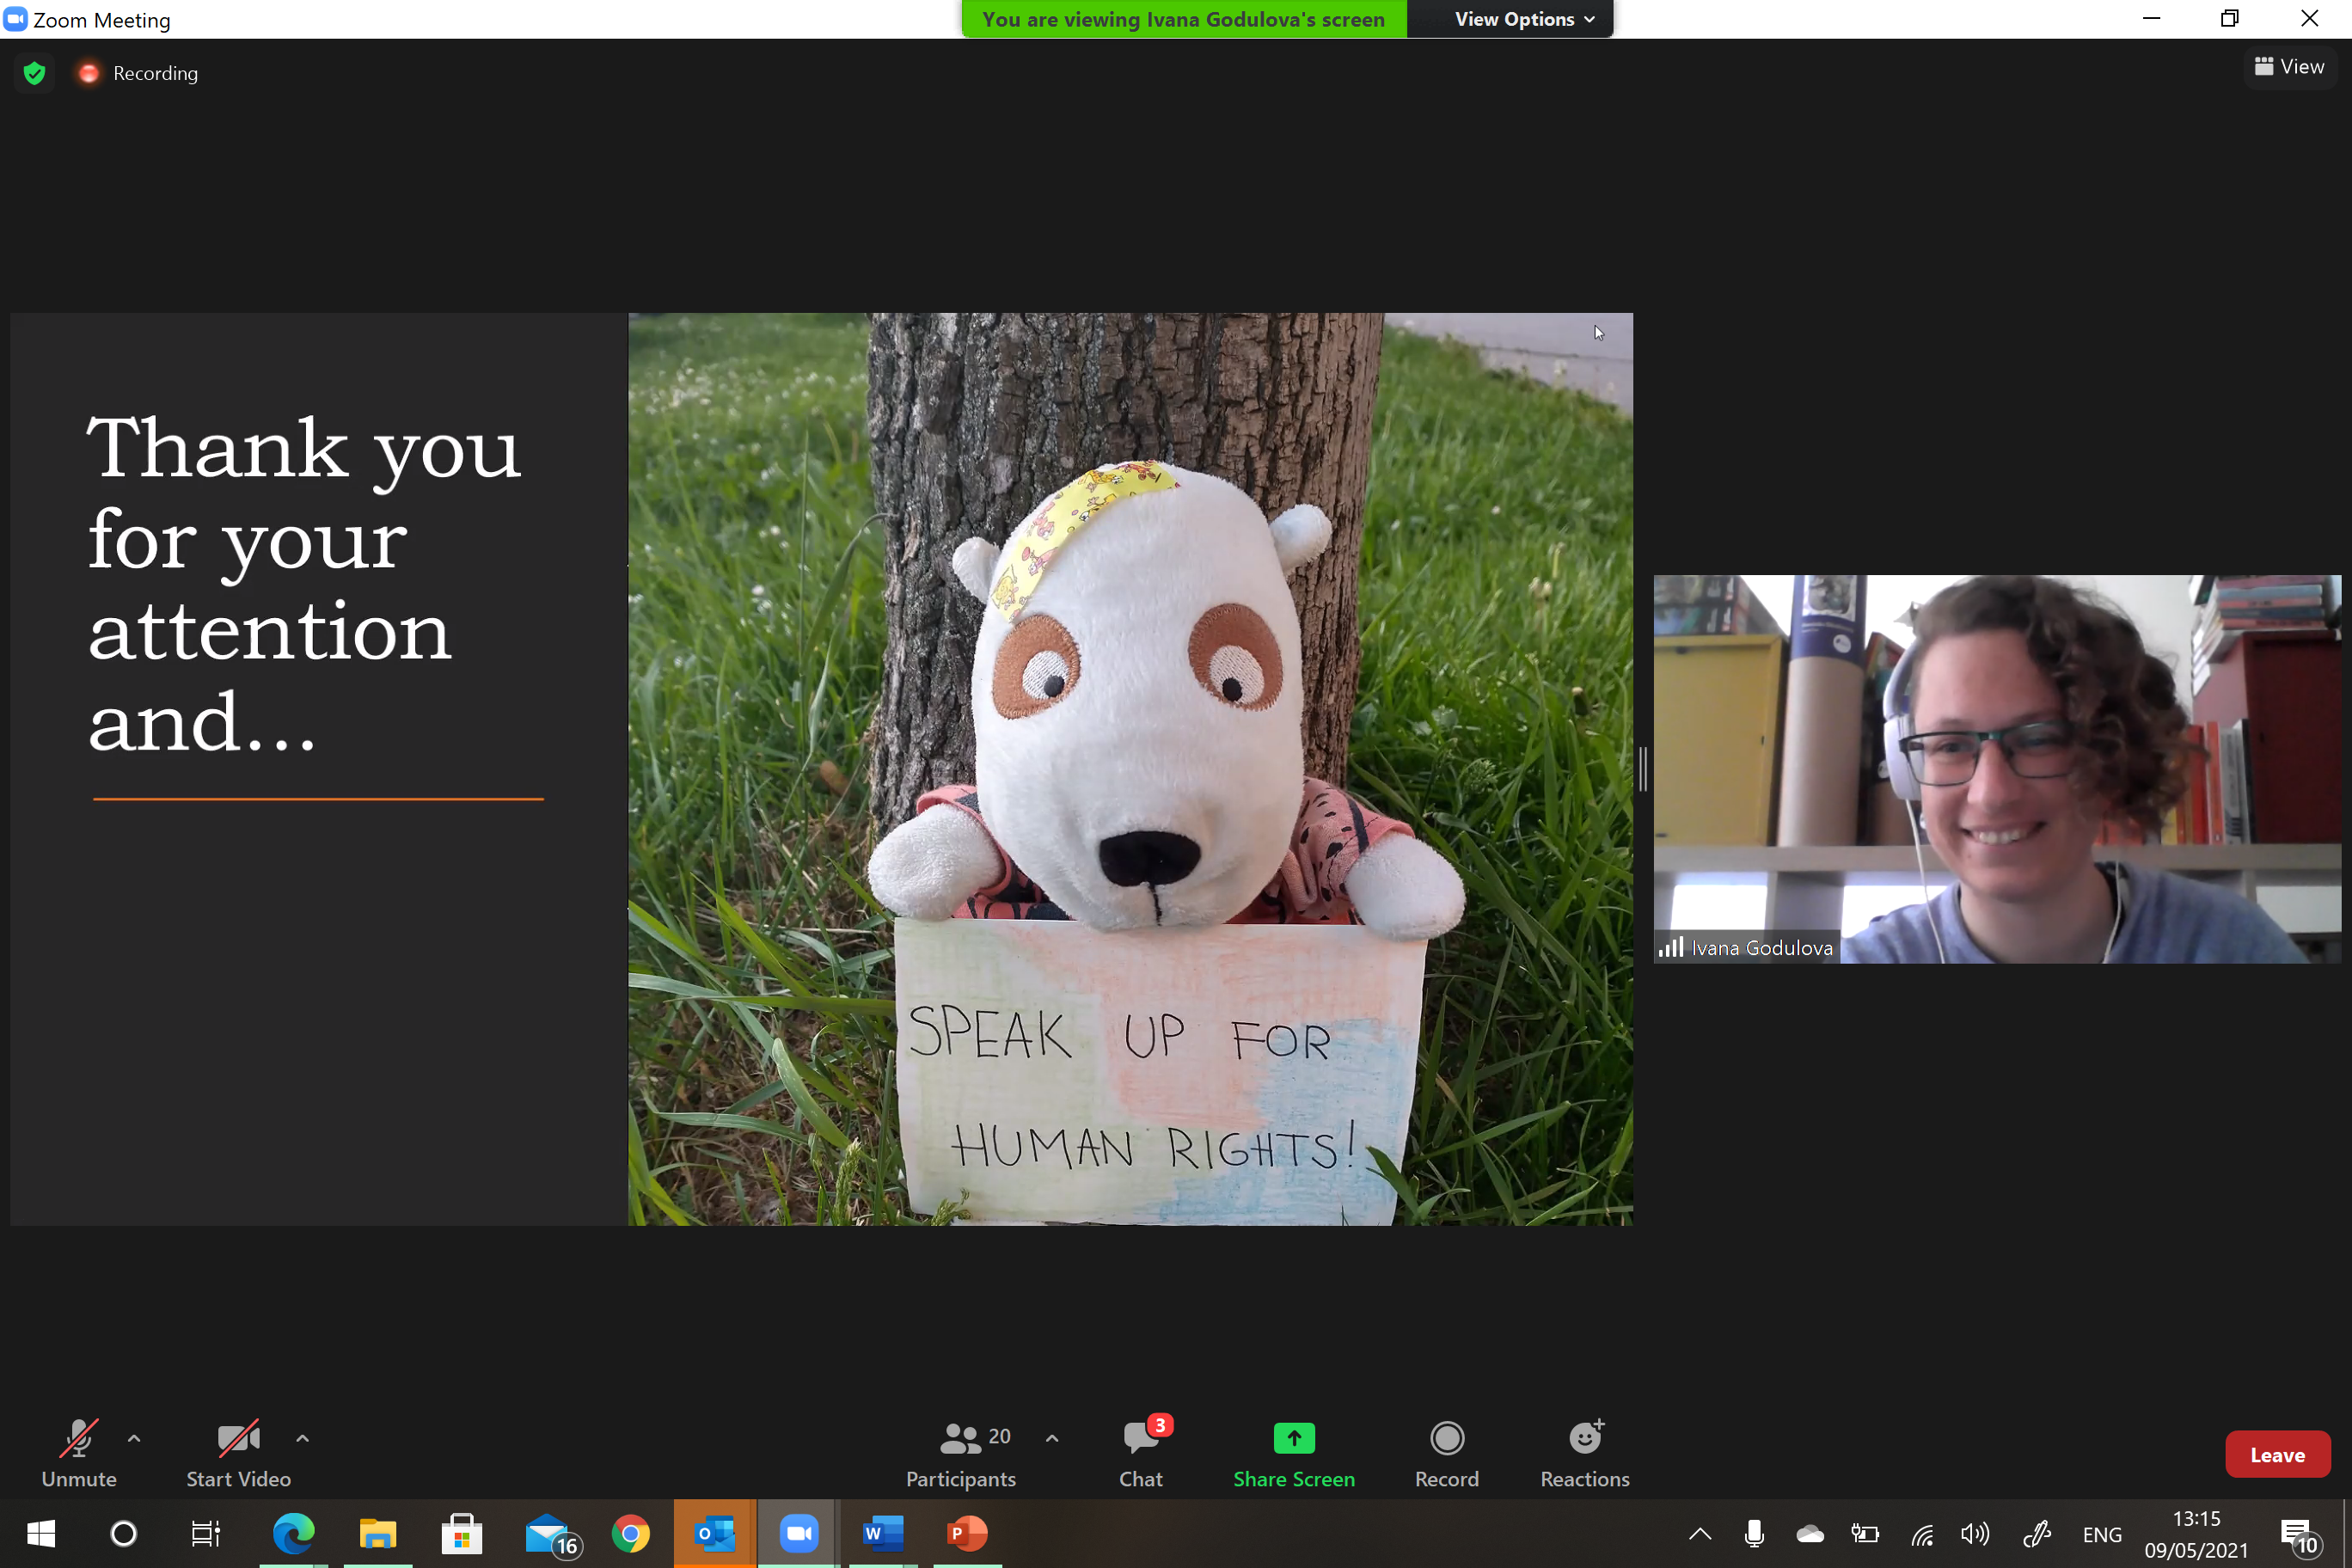Open Outlook from the taskbar
The height and width of the screenshot is (1568, 2352).
(x=714, y=1533)
